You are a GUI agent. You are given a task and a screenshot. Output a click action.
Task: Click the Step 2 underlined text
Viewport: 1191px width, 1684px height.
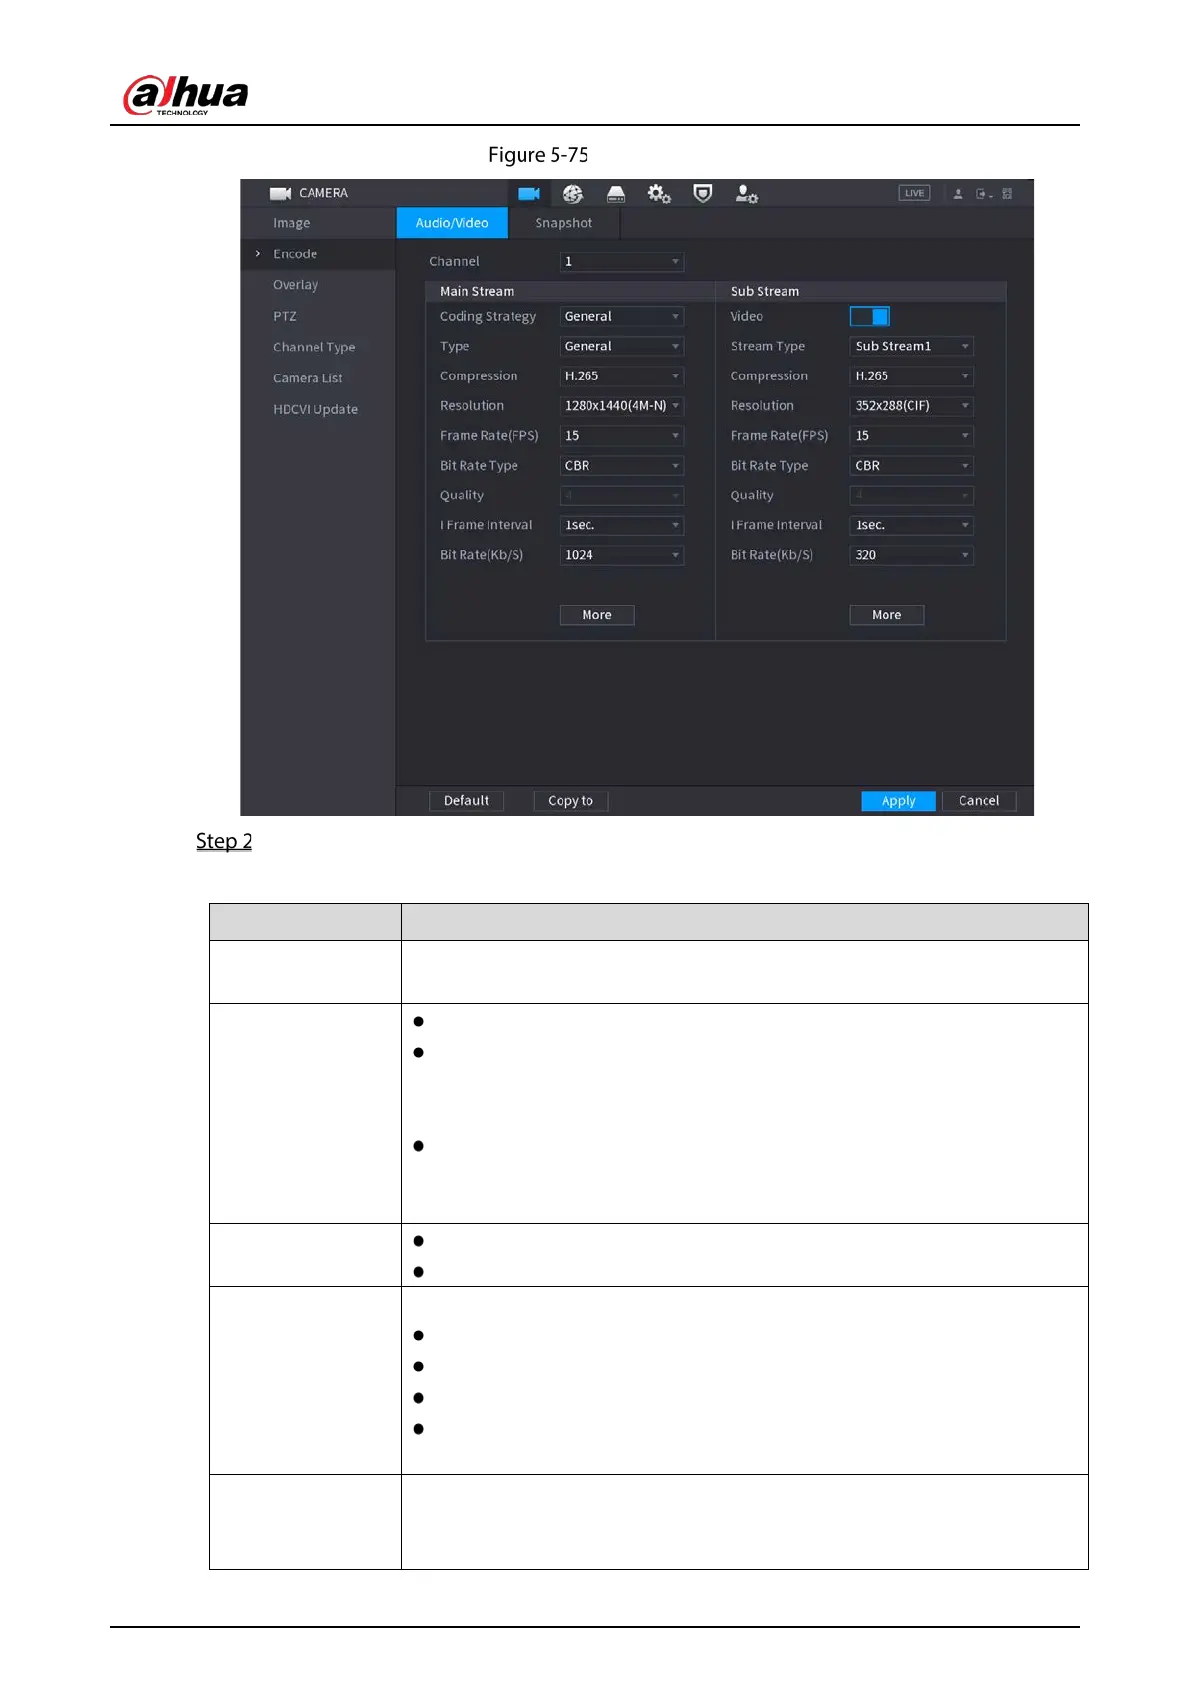click(x=224, y=841)
